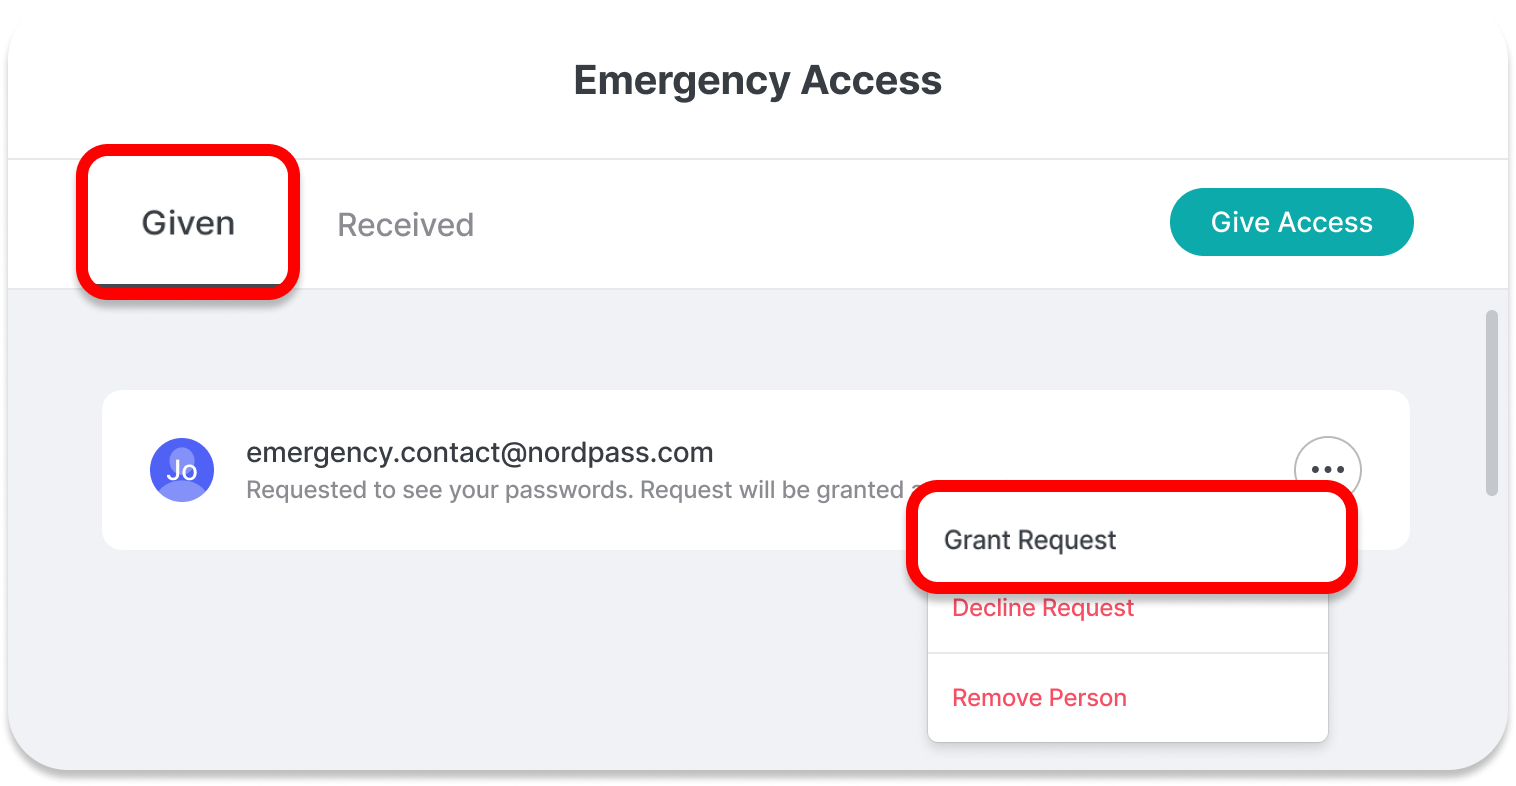
Task: Click the emergency.contact@nordpass.com email address
Action: tap(480, 453)
